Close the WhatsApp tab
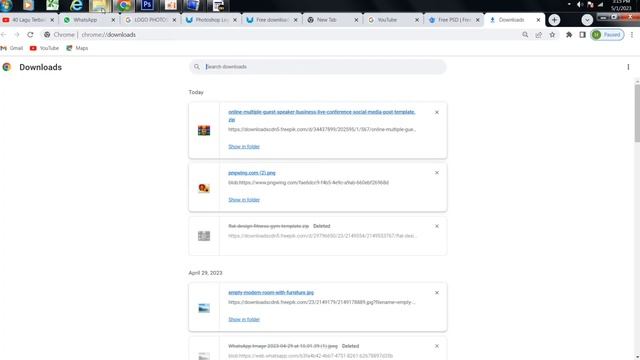Screen dimensions: 640x360 point(113,20)
